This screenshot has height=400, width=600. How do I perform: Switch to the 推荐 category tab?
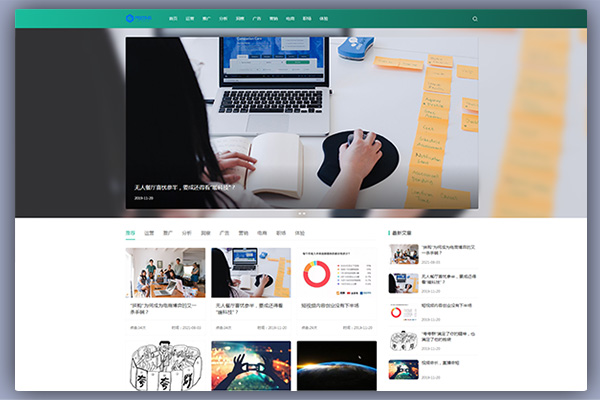tap(130, 232)
